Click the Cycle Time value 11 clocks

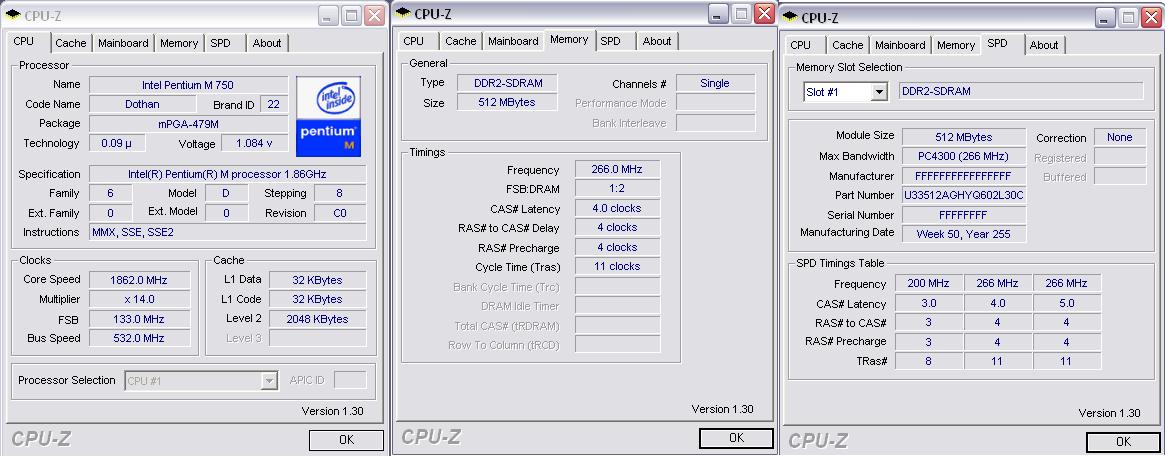[617, 266]
